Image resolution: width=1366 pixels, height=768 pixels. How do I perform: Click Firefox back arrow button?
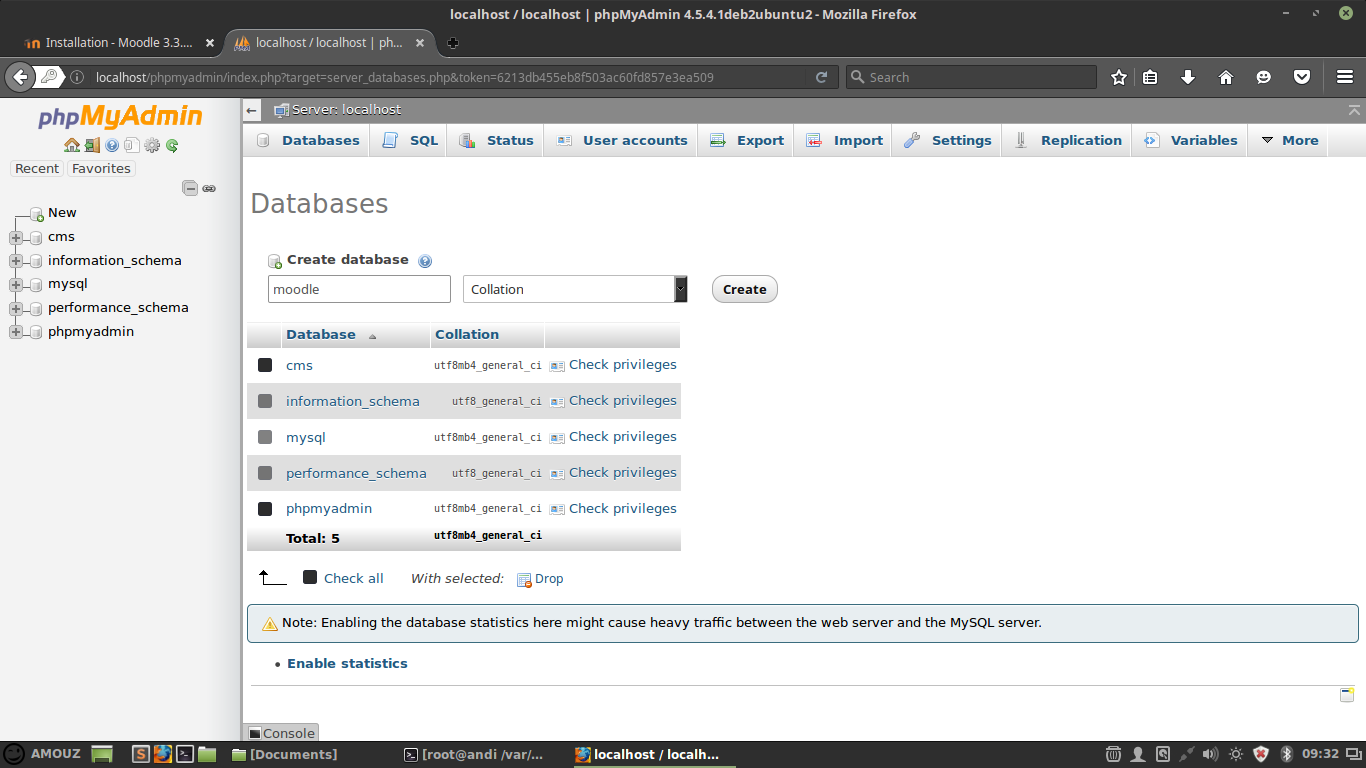pyautogui.click(x=19, y=77)
